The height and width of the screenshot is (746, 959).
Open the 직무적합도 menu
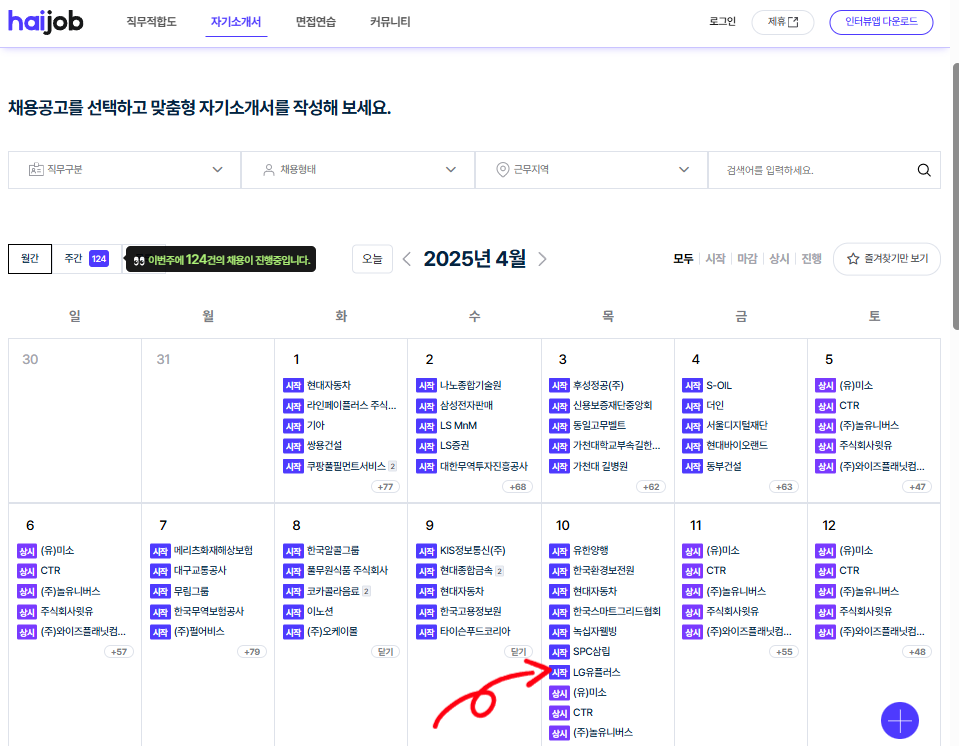(x=152, y=22)
